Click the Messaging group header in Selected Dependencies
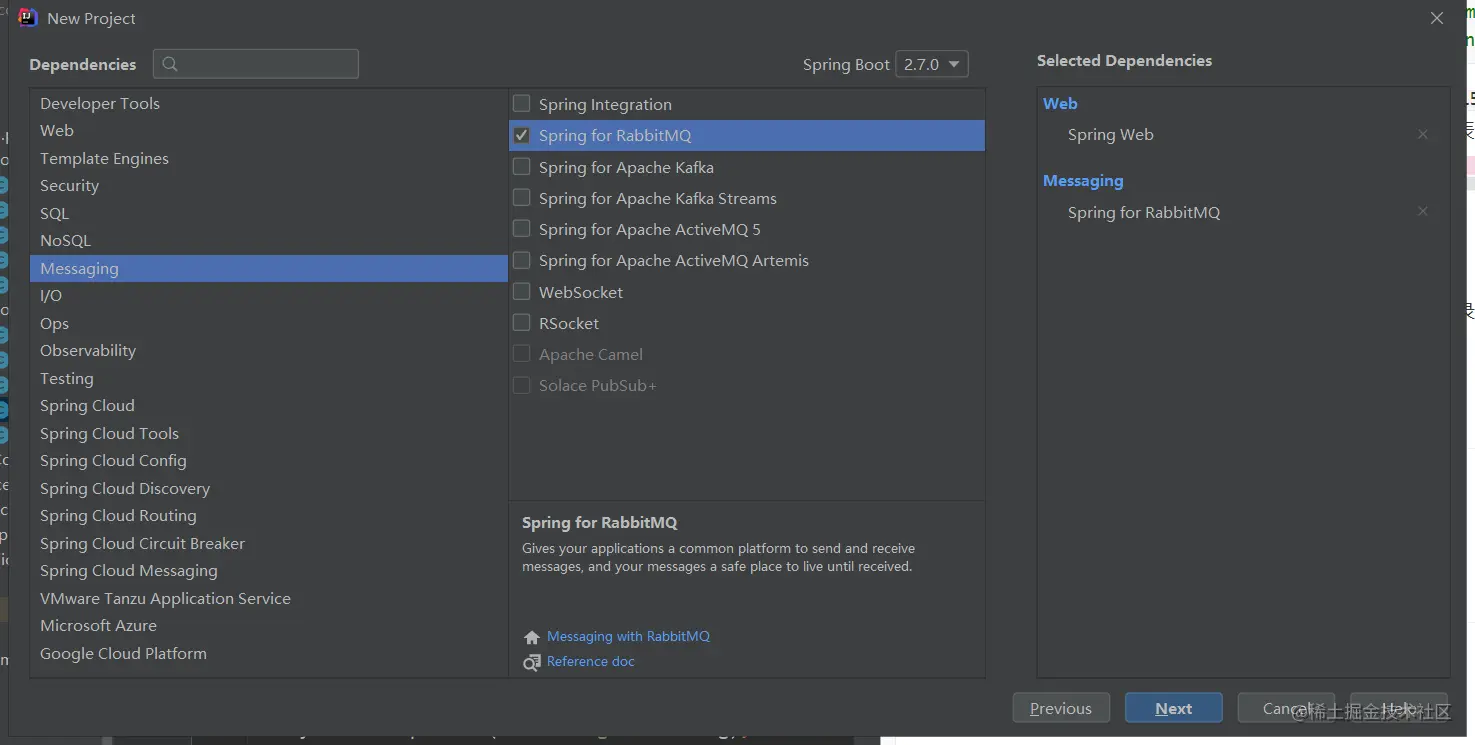This screenshot has width=1475, height=745. click(1083, 181)
